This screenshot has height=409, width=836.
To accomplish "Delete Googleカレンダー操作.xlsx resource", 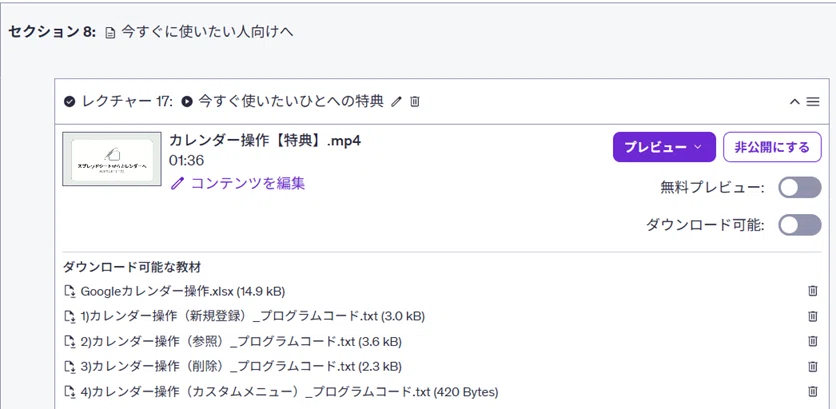I will (813, 291).
